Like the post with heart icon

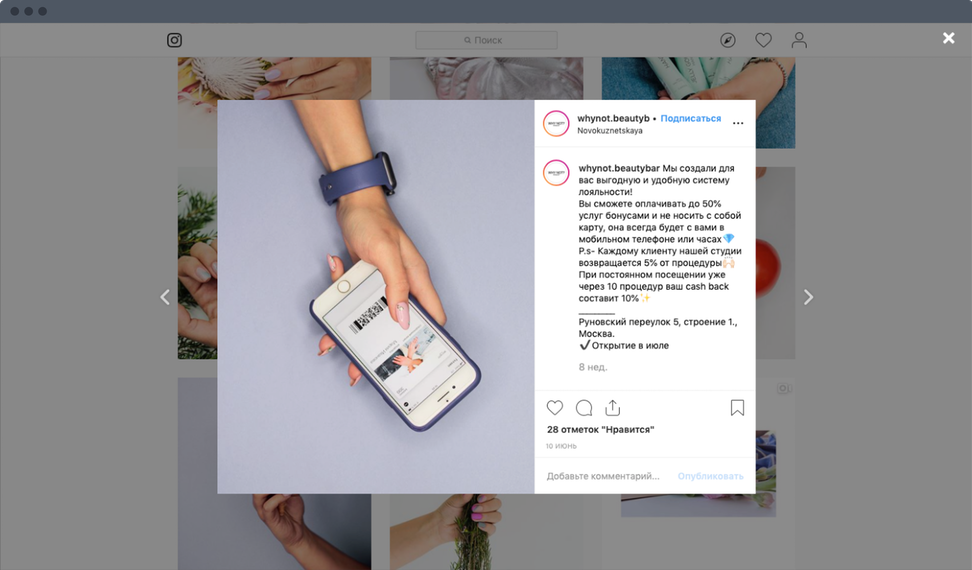click(555, 408)
